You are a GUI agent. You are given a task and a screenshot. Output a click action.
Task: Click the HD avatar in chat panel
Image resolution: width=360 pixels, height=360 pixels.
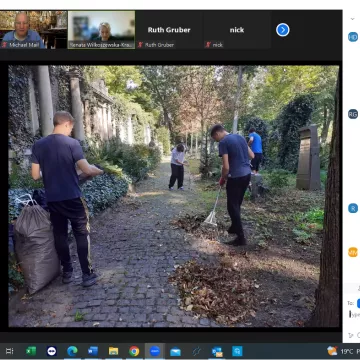(x=353, y=37)
